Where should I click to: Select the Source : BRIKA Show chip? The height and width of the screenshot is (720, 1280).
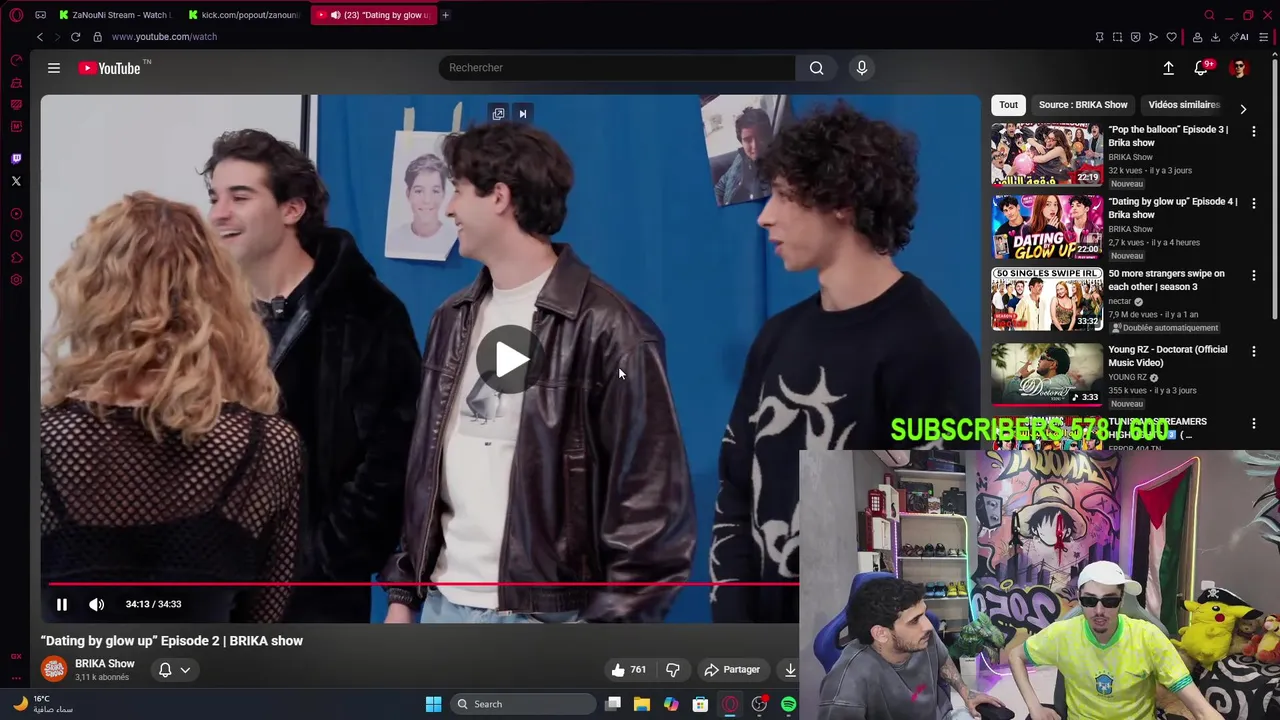point(1083,105)
